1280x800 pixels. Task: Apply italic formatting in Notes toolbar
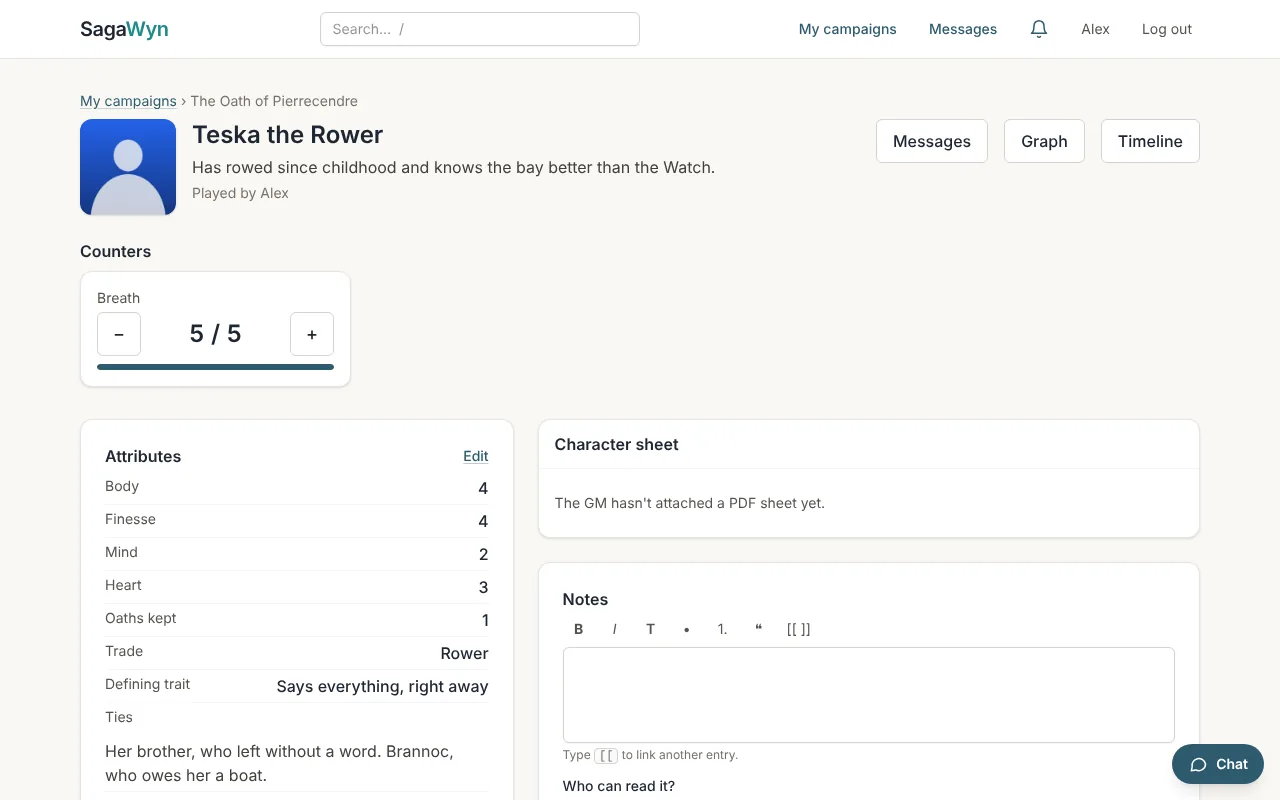[x=614, y=629]
